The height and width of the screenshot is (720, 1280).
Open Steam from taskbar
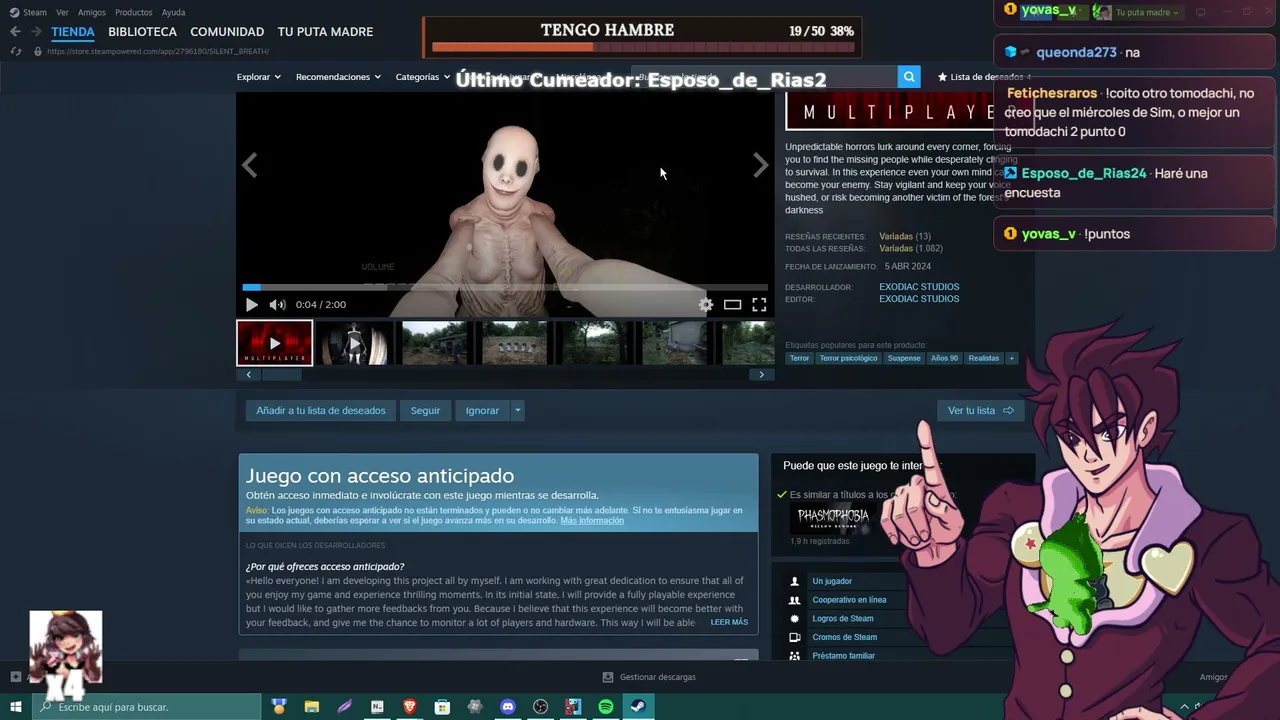(638, 707)
